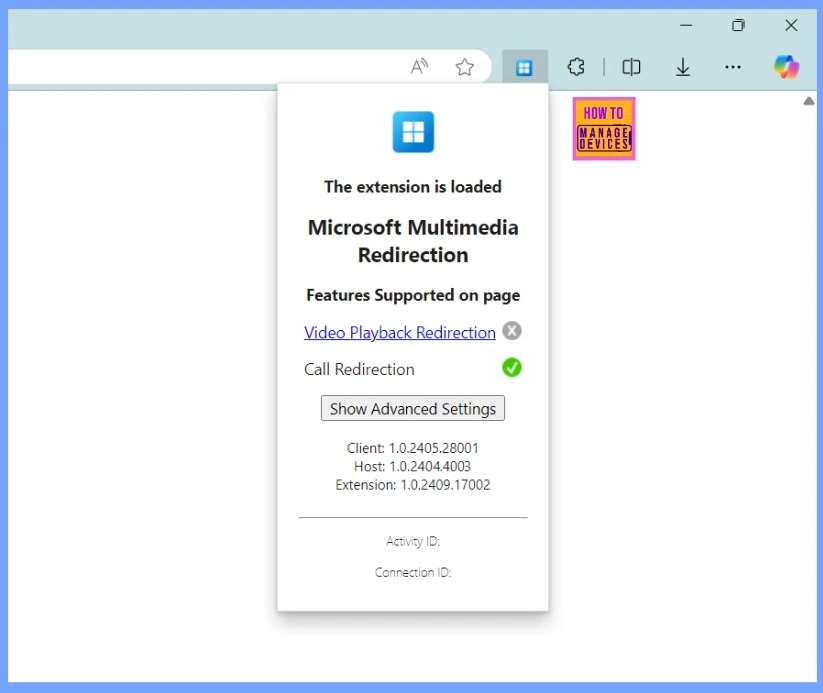Screen dimensions: 823x693
Task: Click Show Advanced Settings button
Action: [x=413, y=408]
